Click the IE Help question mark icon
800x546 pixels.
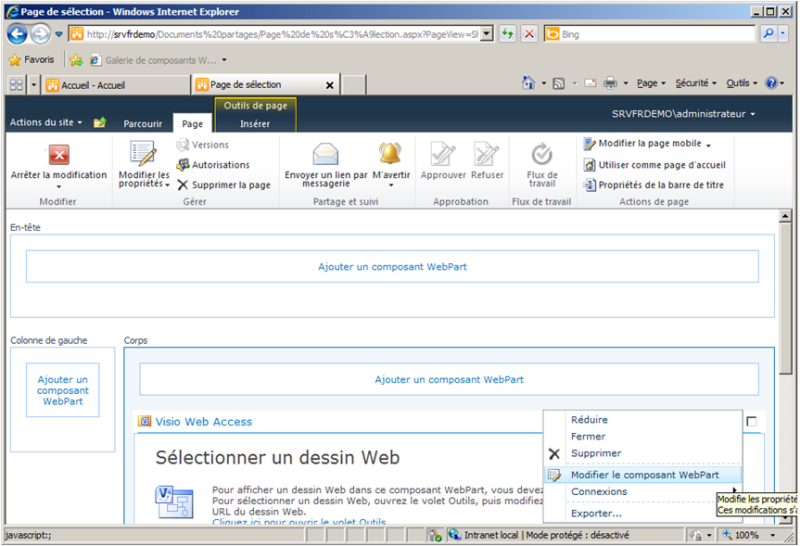coord(771,83)
